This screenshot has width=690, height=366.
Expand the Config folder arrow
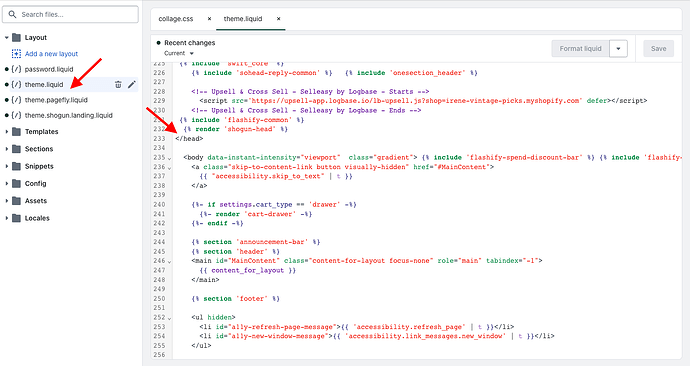click(7, 183)
